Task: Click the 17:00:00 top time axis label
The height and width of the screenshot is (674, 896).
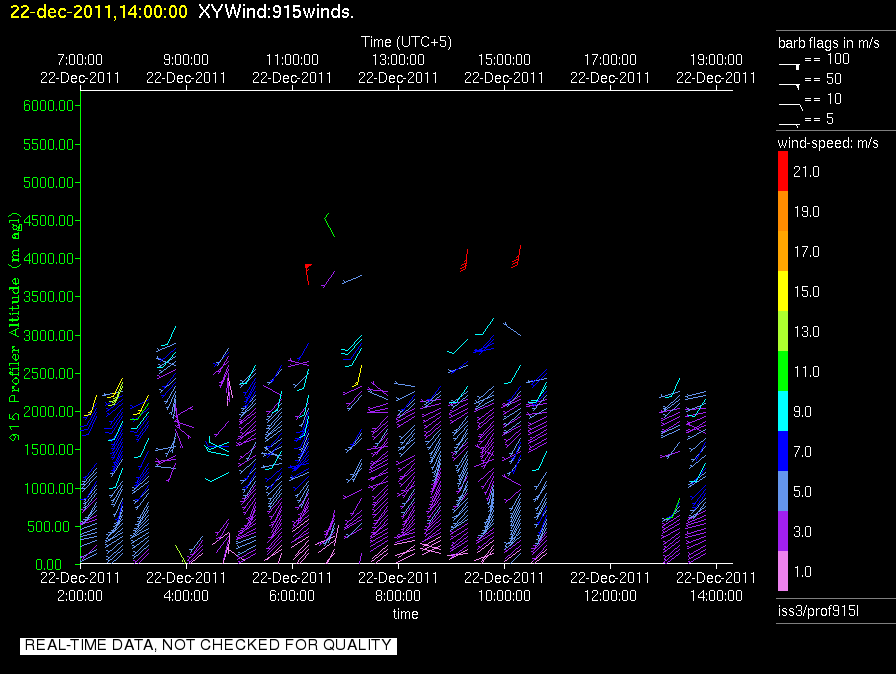Action: point(610,60)
